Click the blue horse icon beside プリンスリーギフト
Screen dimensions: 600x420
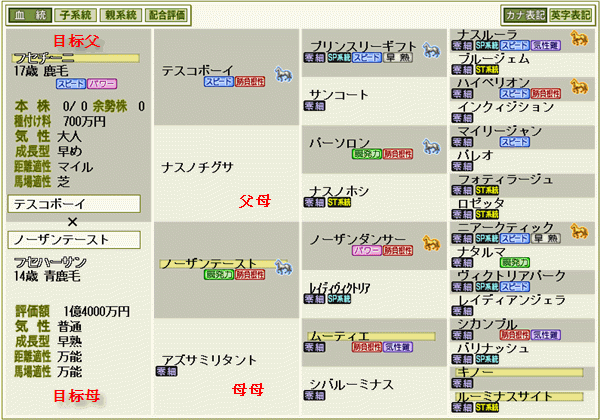[432, 50]
